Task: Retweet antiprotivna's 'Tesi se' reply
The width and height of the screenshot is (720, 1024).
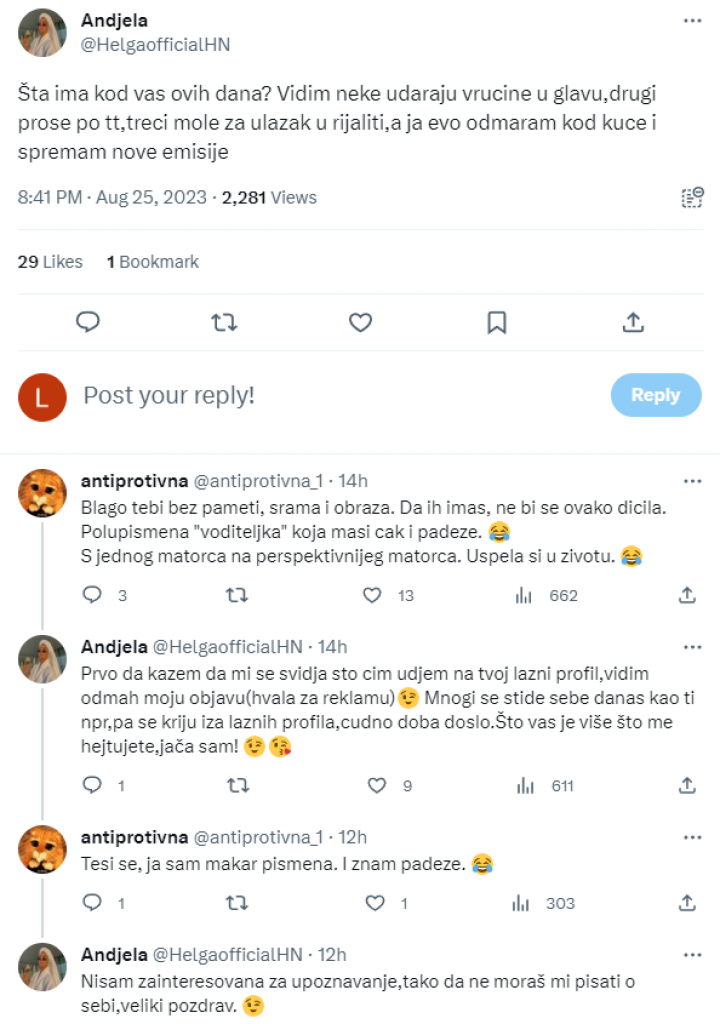Action: [236, 903]
